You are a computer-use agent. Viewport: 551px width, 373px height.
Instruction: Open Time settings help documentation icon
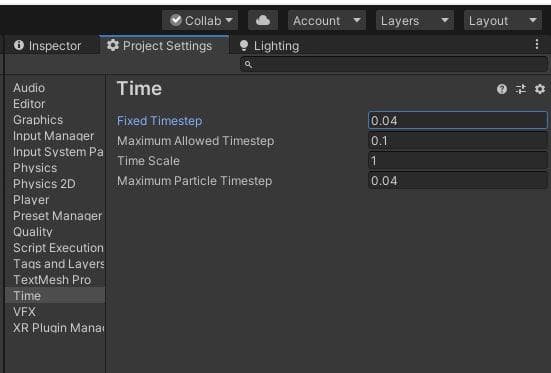point(501,89)
